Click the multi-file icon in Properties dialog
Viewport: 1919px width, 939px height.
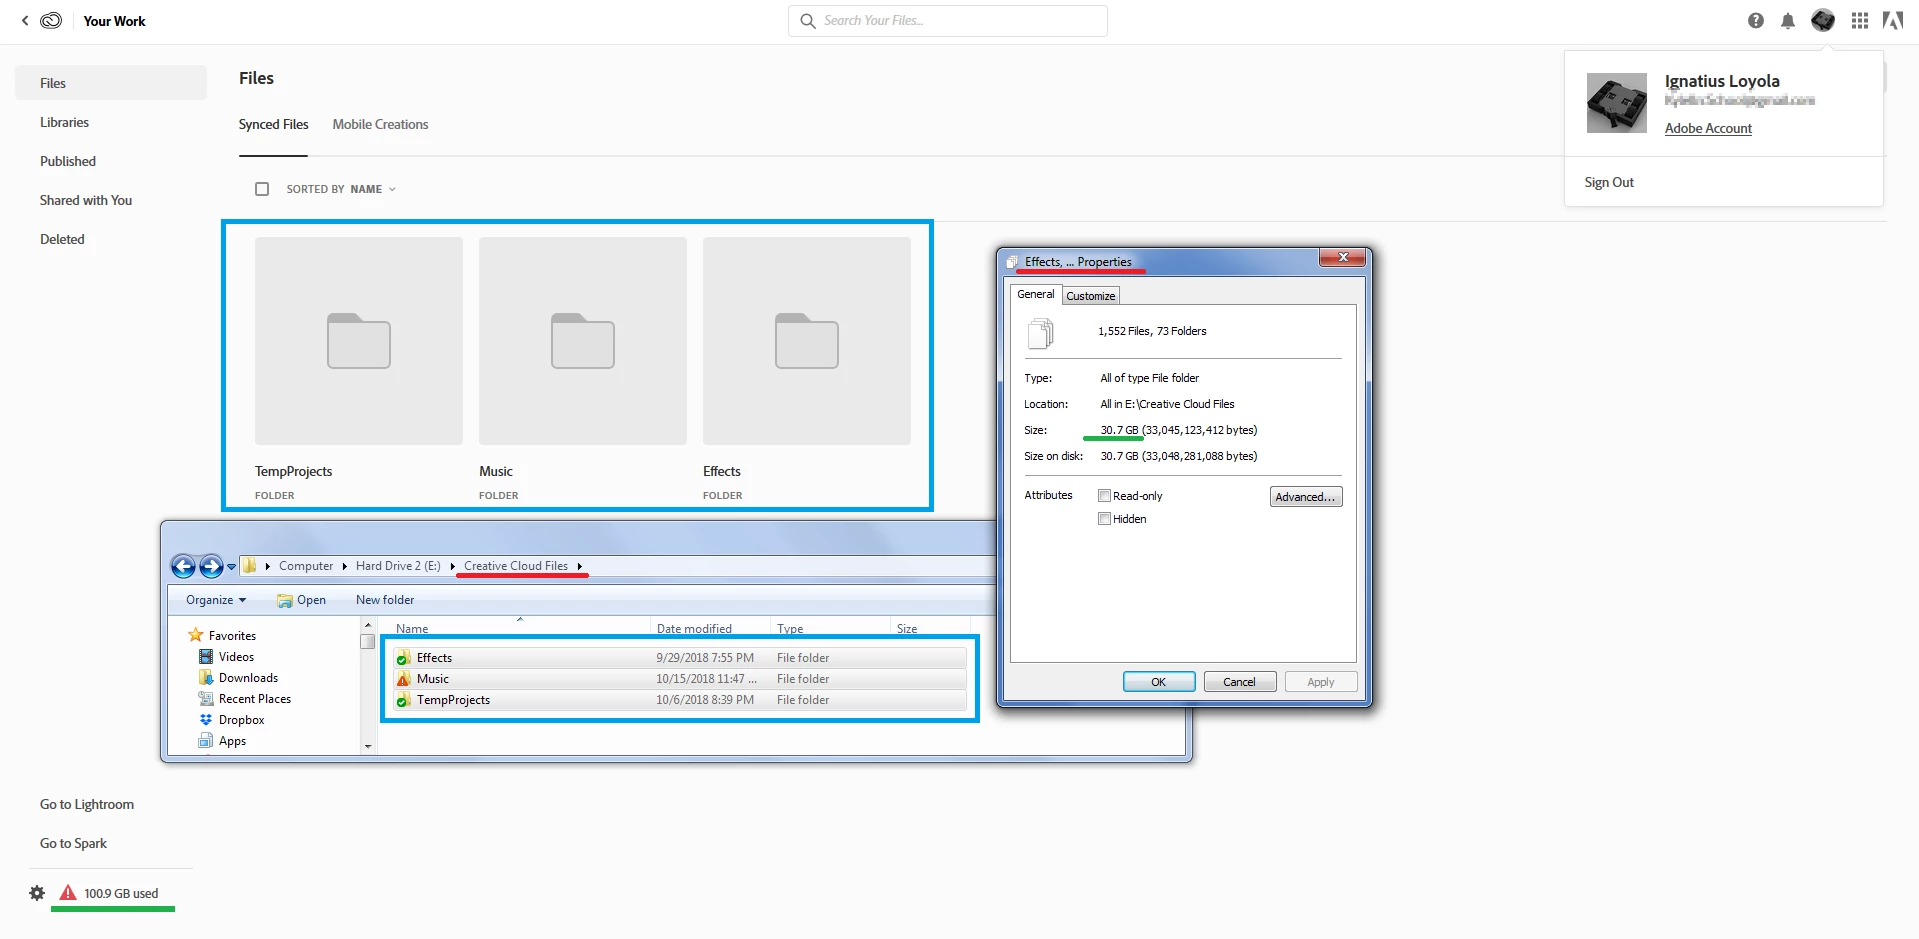pyautogui.click(x=1041, y=333)
